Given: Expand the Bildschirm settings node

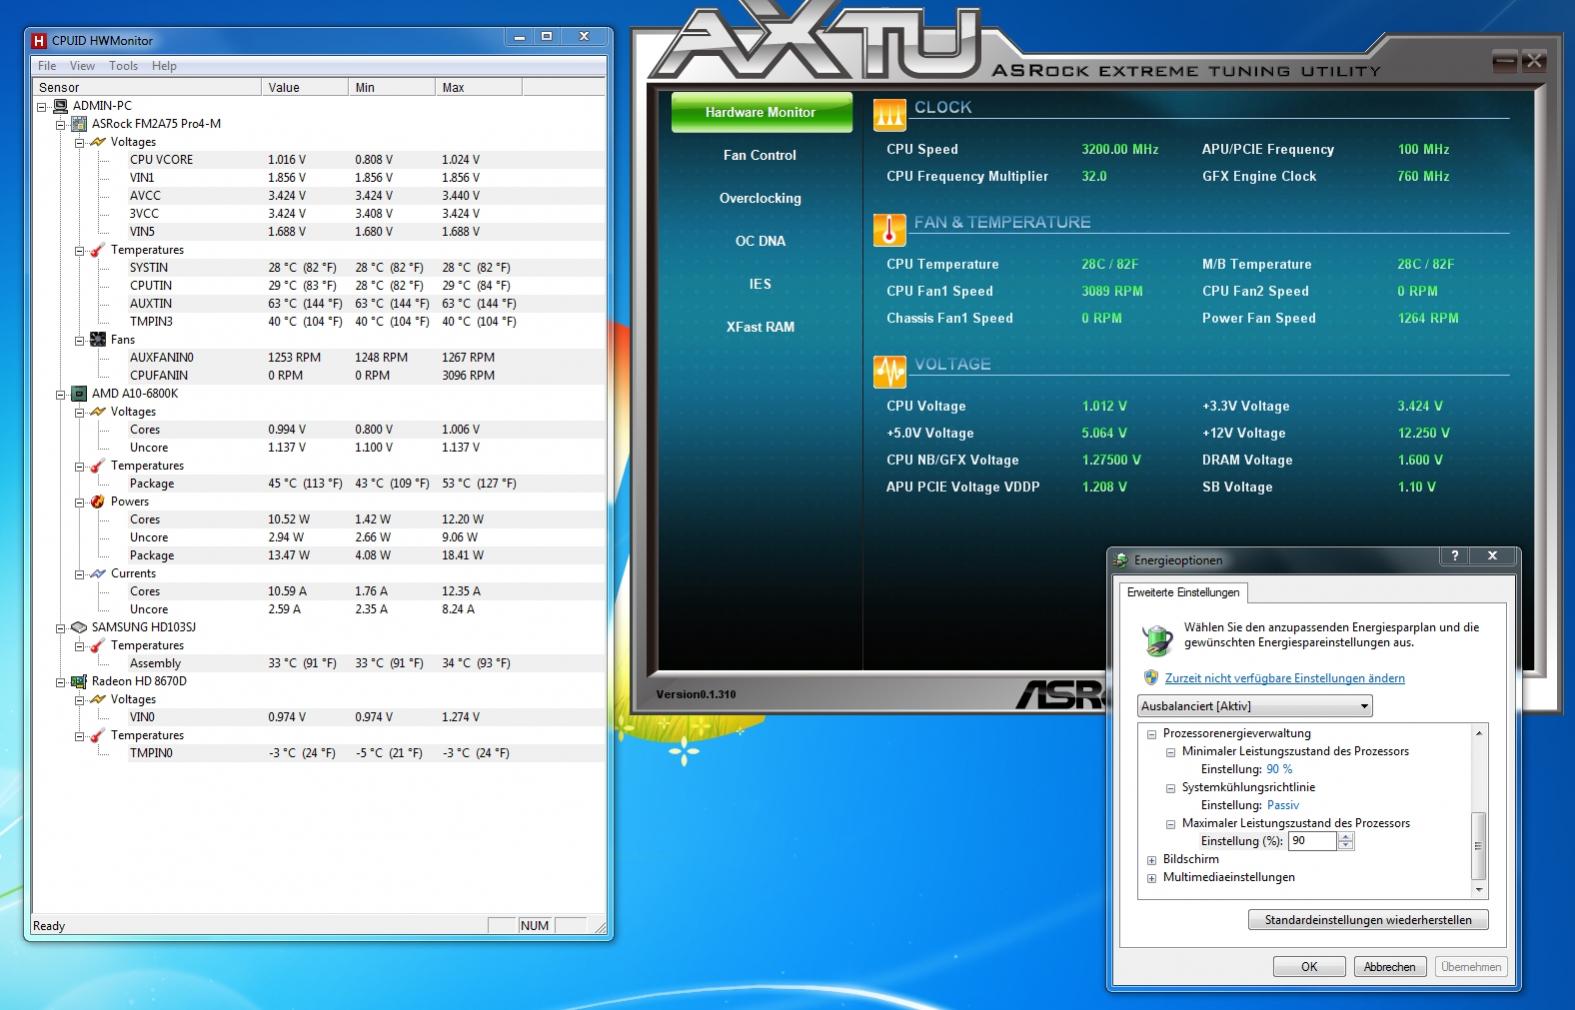Looking at the screenshot, I should click(1152, 860).
